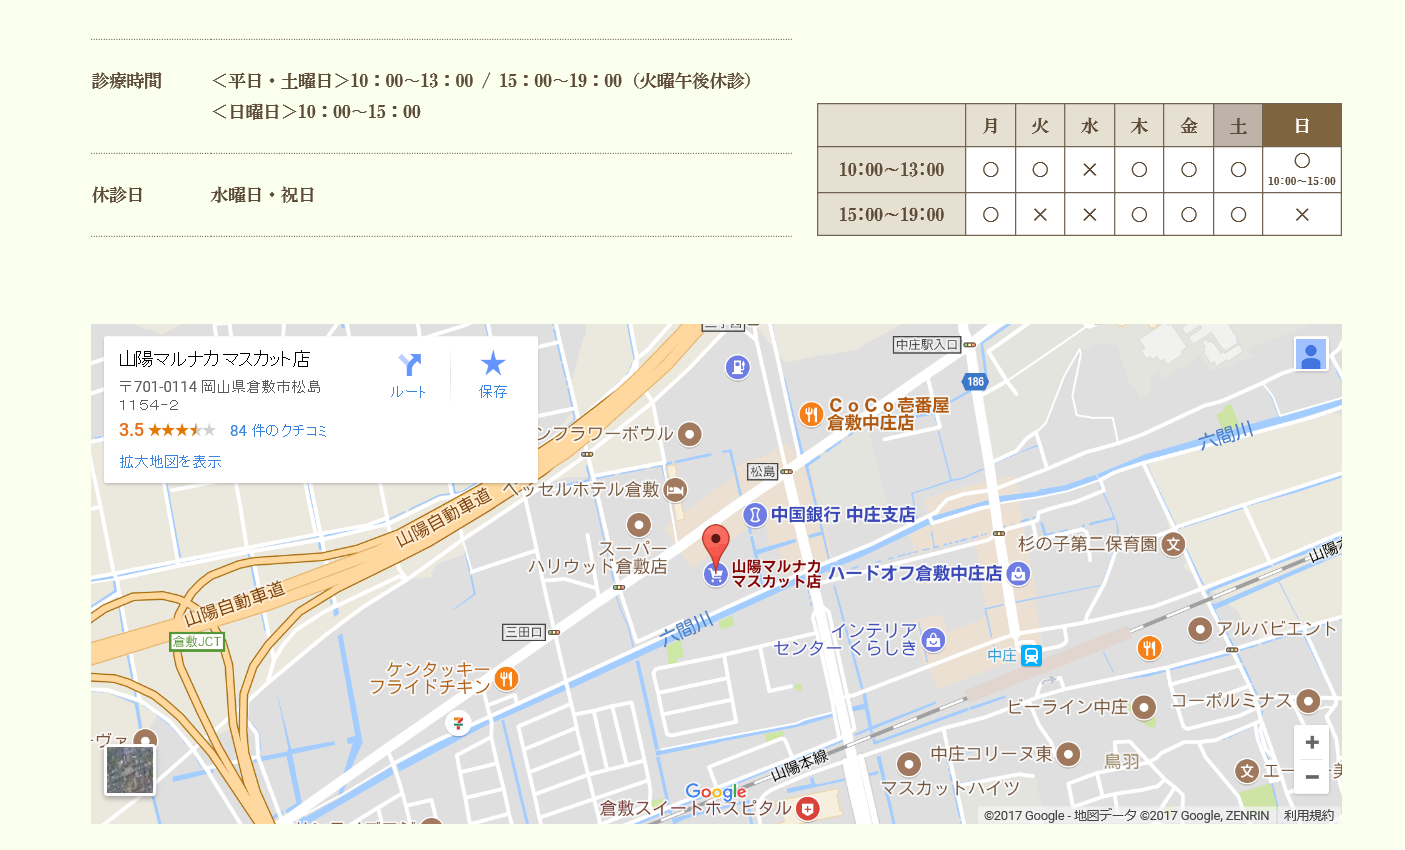1405x850 pixels.
Task: Click the 三田口 intersection label
Action: [524, 632]
